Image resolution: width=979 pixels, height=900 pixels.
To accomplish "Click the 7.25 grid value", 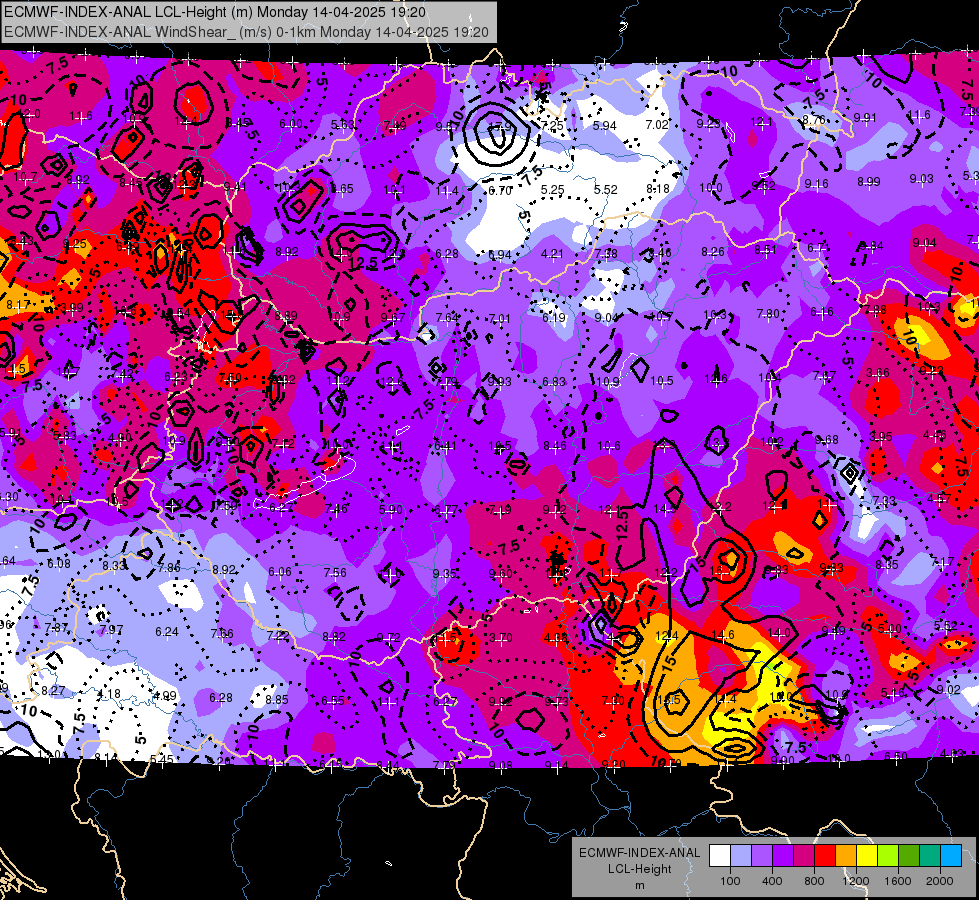I will coord(553,126).
